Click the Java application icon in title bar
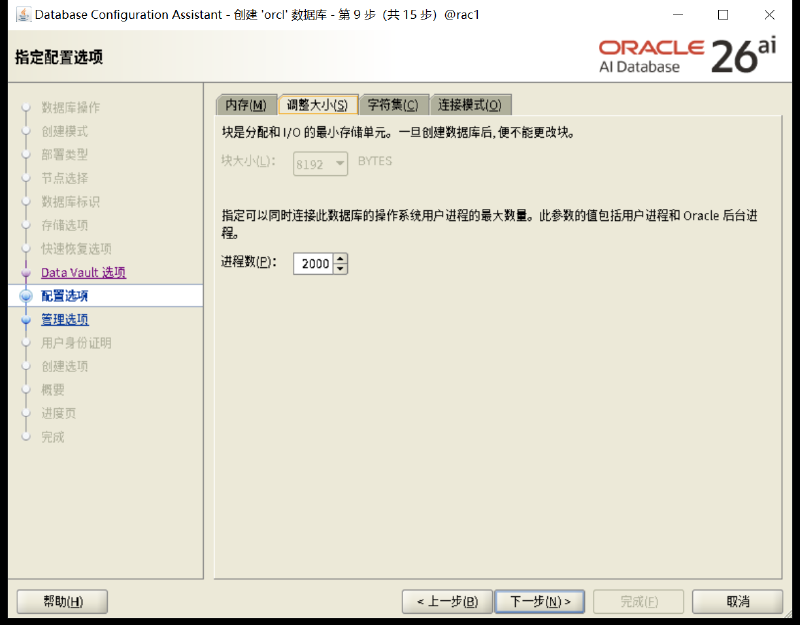Screen dimensions: 800x625 pyautogui.click(x=23, y=14)
